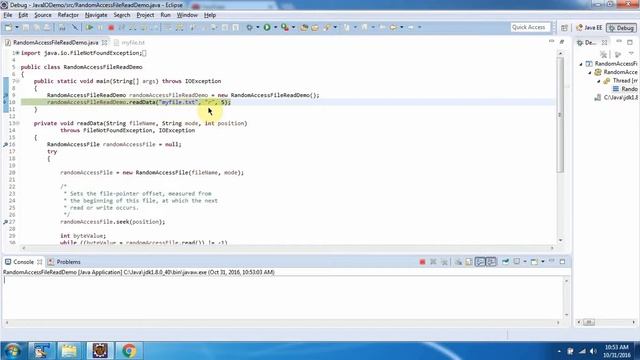The image size is (640, 360).
Task: Open the Navigate menu
Action: pos(96,15)
